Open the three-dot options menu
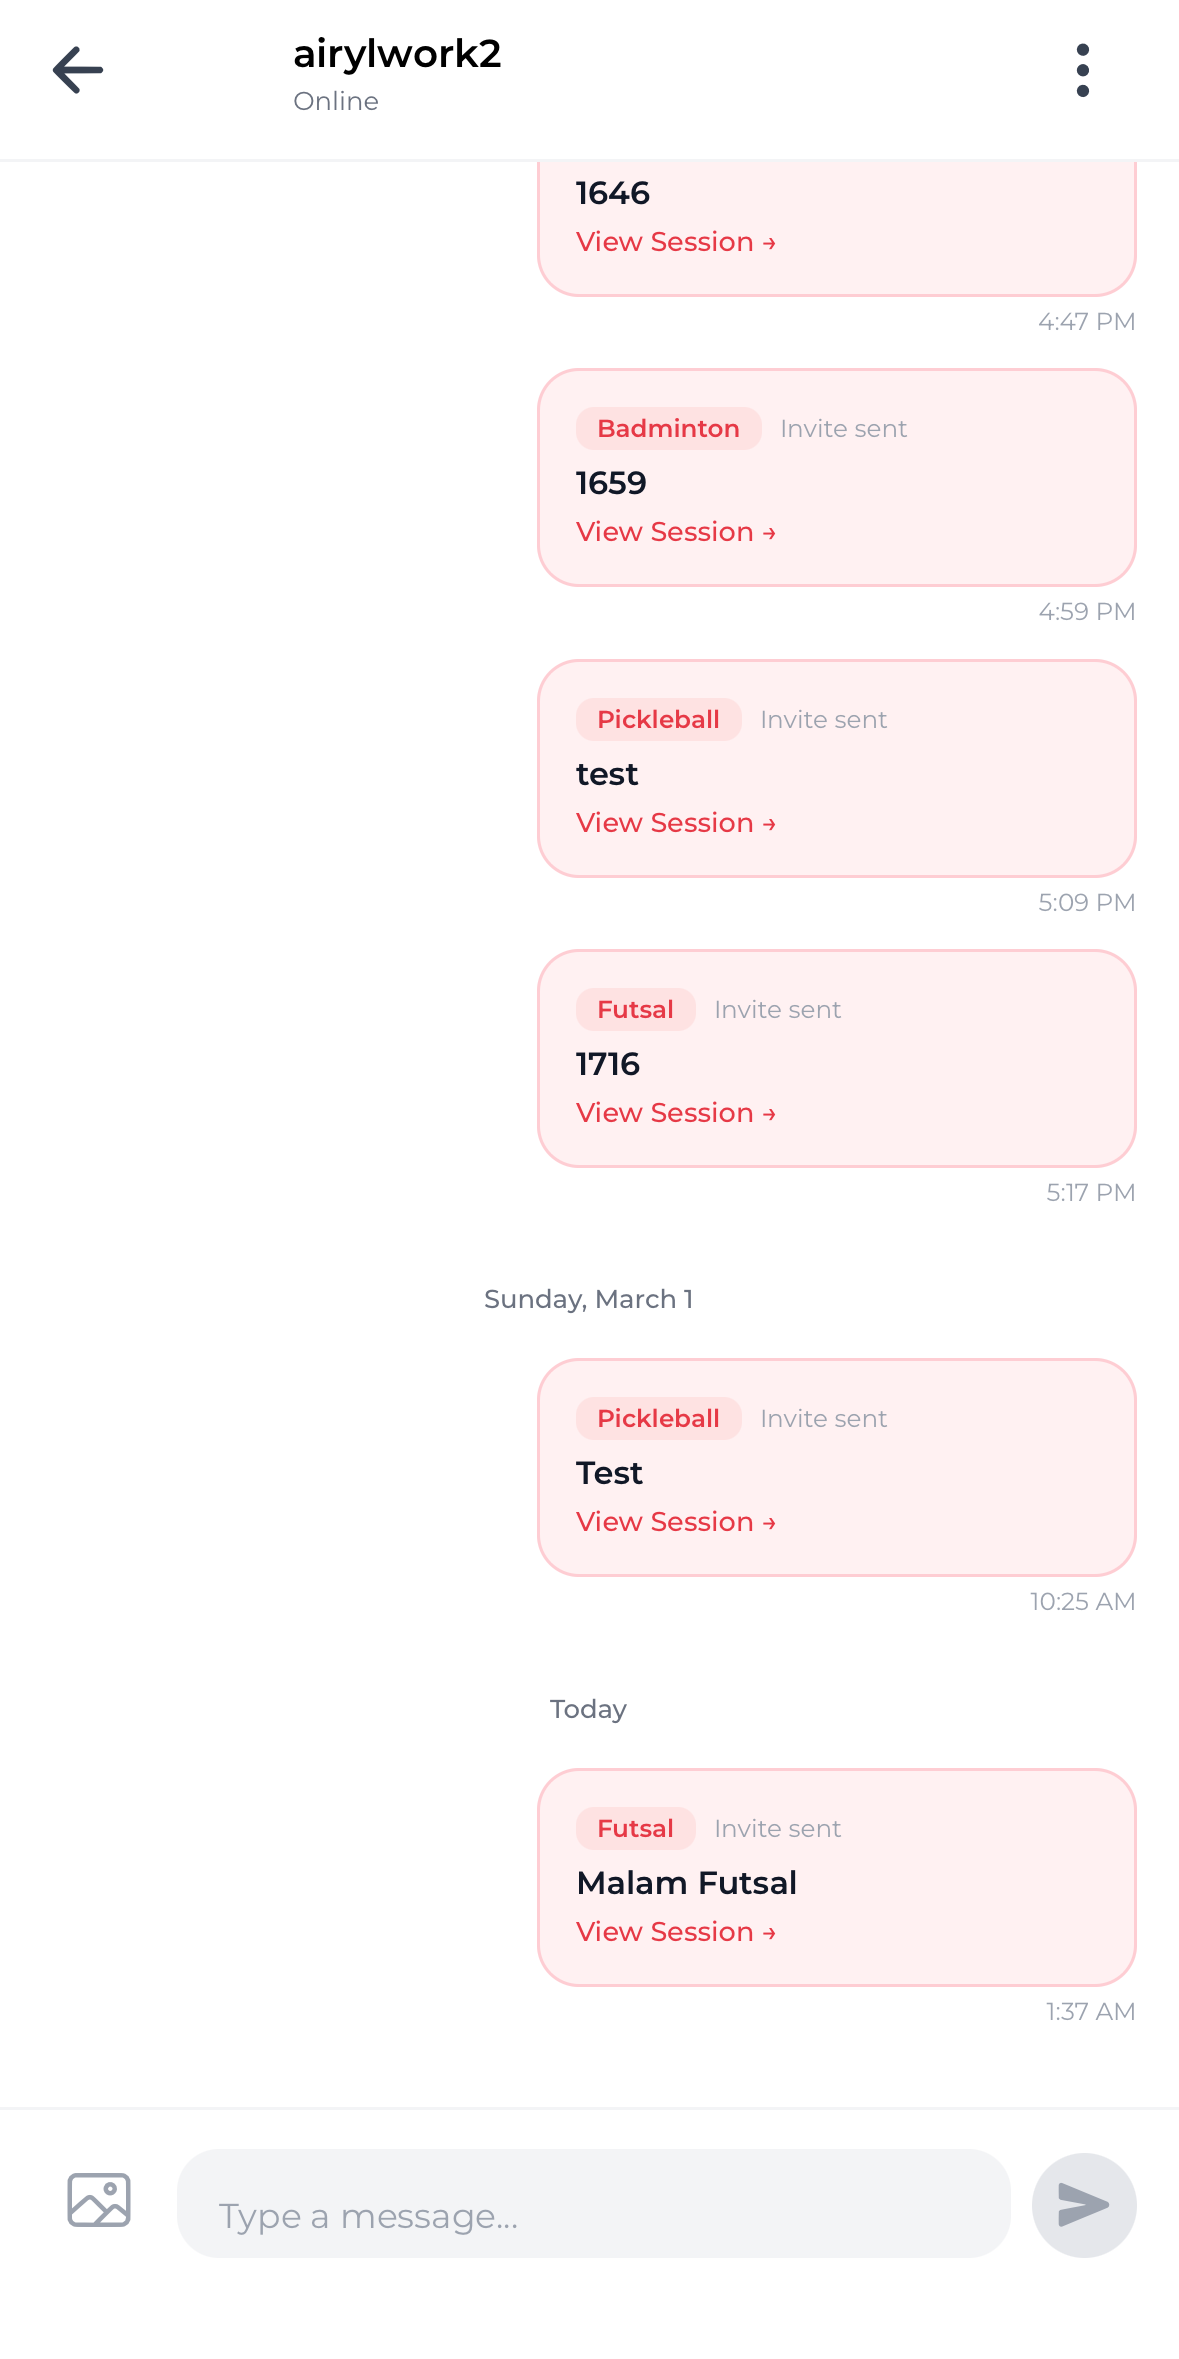Screen dimensions: 1179x2359 coord(1082,70)
